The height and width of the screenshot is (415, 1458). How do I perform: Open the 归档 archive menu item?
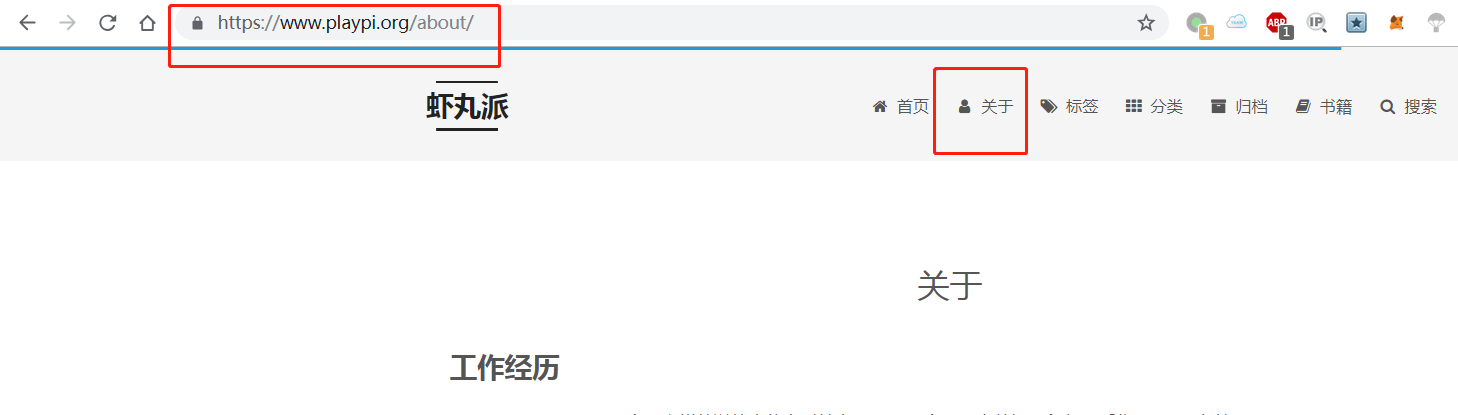tap(1239, 106)
